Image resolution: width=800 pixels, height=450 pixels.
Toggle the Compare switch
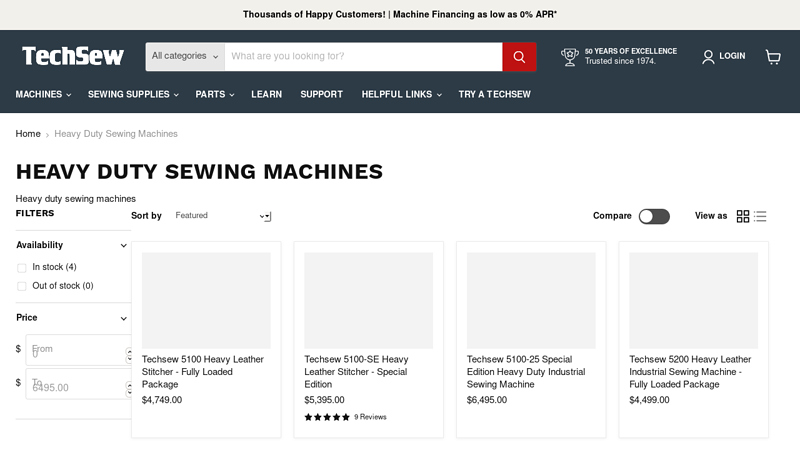(654, 216)
